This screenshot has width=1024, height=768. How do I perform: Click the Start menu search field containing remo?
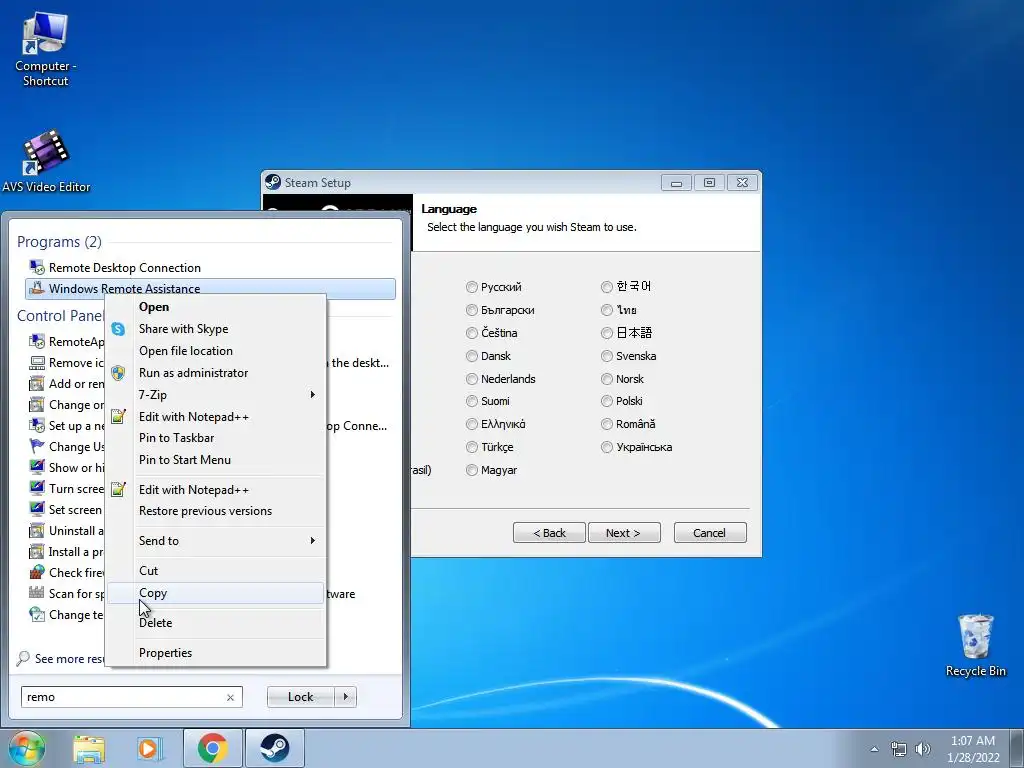(x=131, y=697)
